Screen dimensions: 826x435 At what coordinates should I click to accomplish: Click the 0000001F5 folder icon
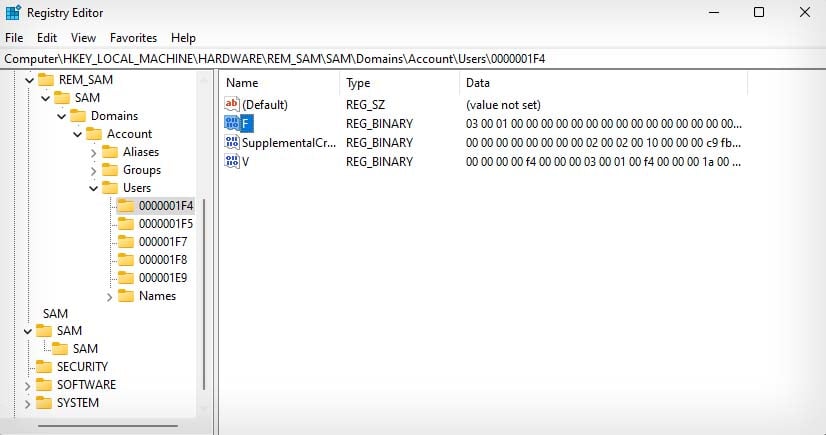tap(126, 224)
